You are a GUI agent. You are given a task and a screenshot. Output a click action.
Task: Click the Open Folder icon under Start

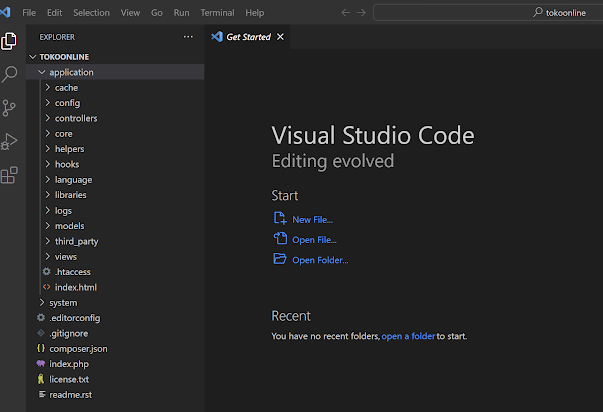(280, 259)
